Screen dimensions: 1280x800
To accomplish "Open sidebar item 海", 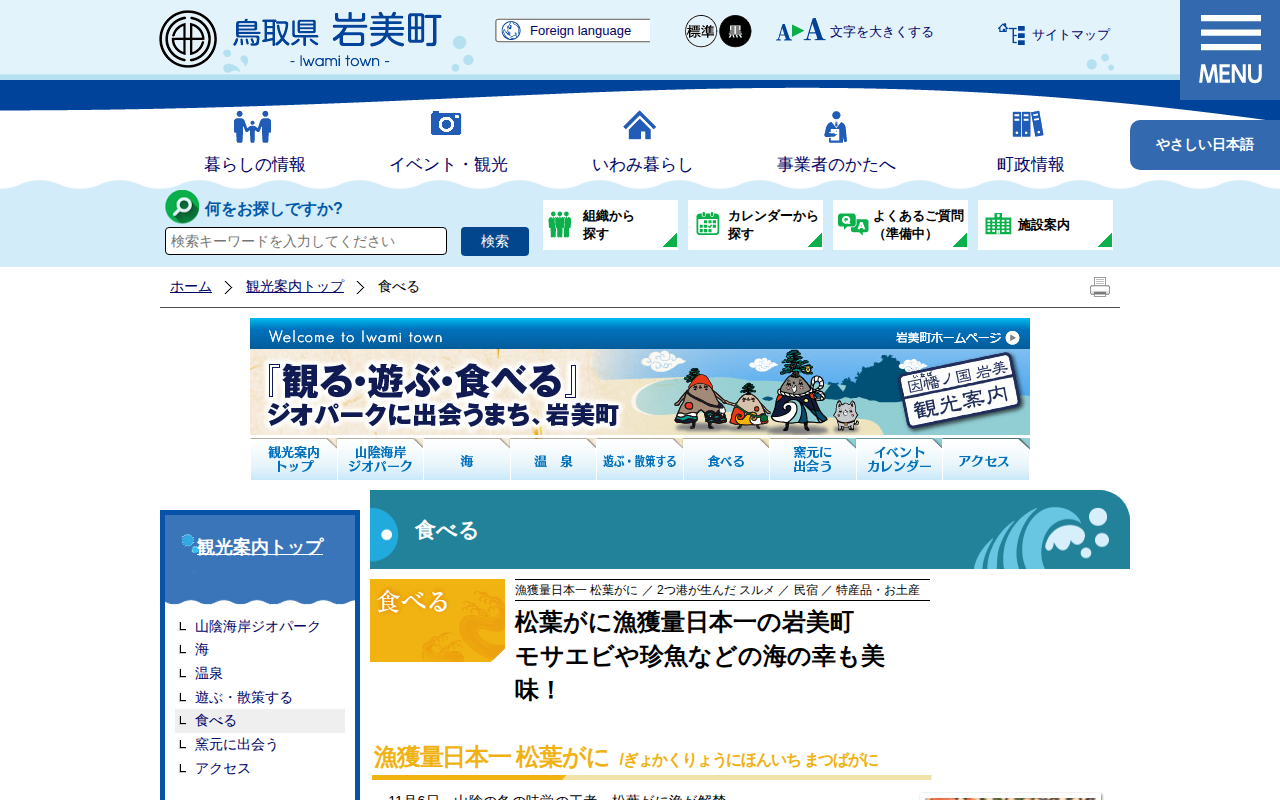I will tap(202, 650).
